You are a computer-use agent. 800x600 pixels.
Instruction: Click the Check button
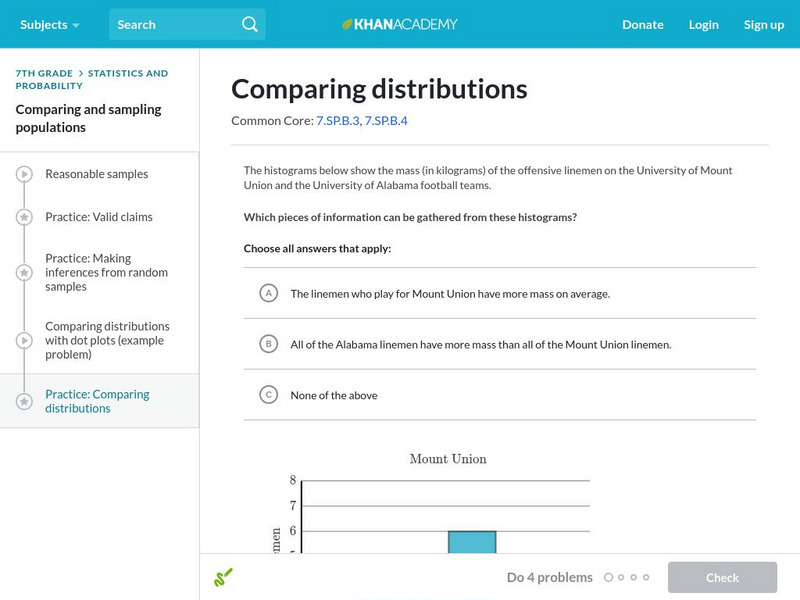point(722,578)
